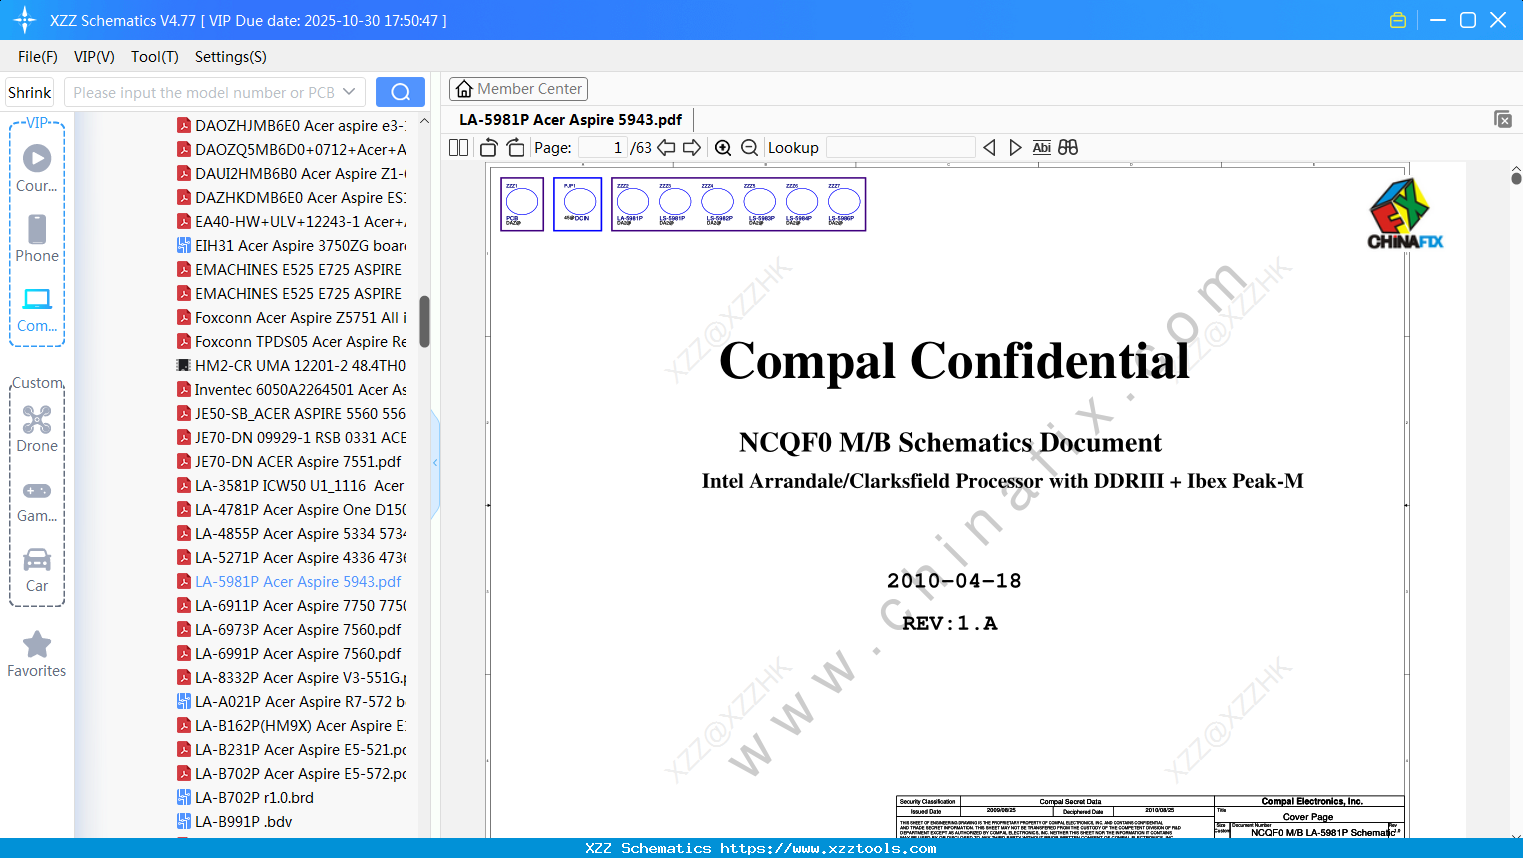Open the Course category in the sidebar
1523x858 pixels.
pyautogui.click(x=37, y=168)
